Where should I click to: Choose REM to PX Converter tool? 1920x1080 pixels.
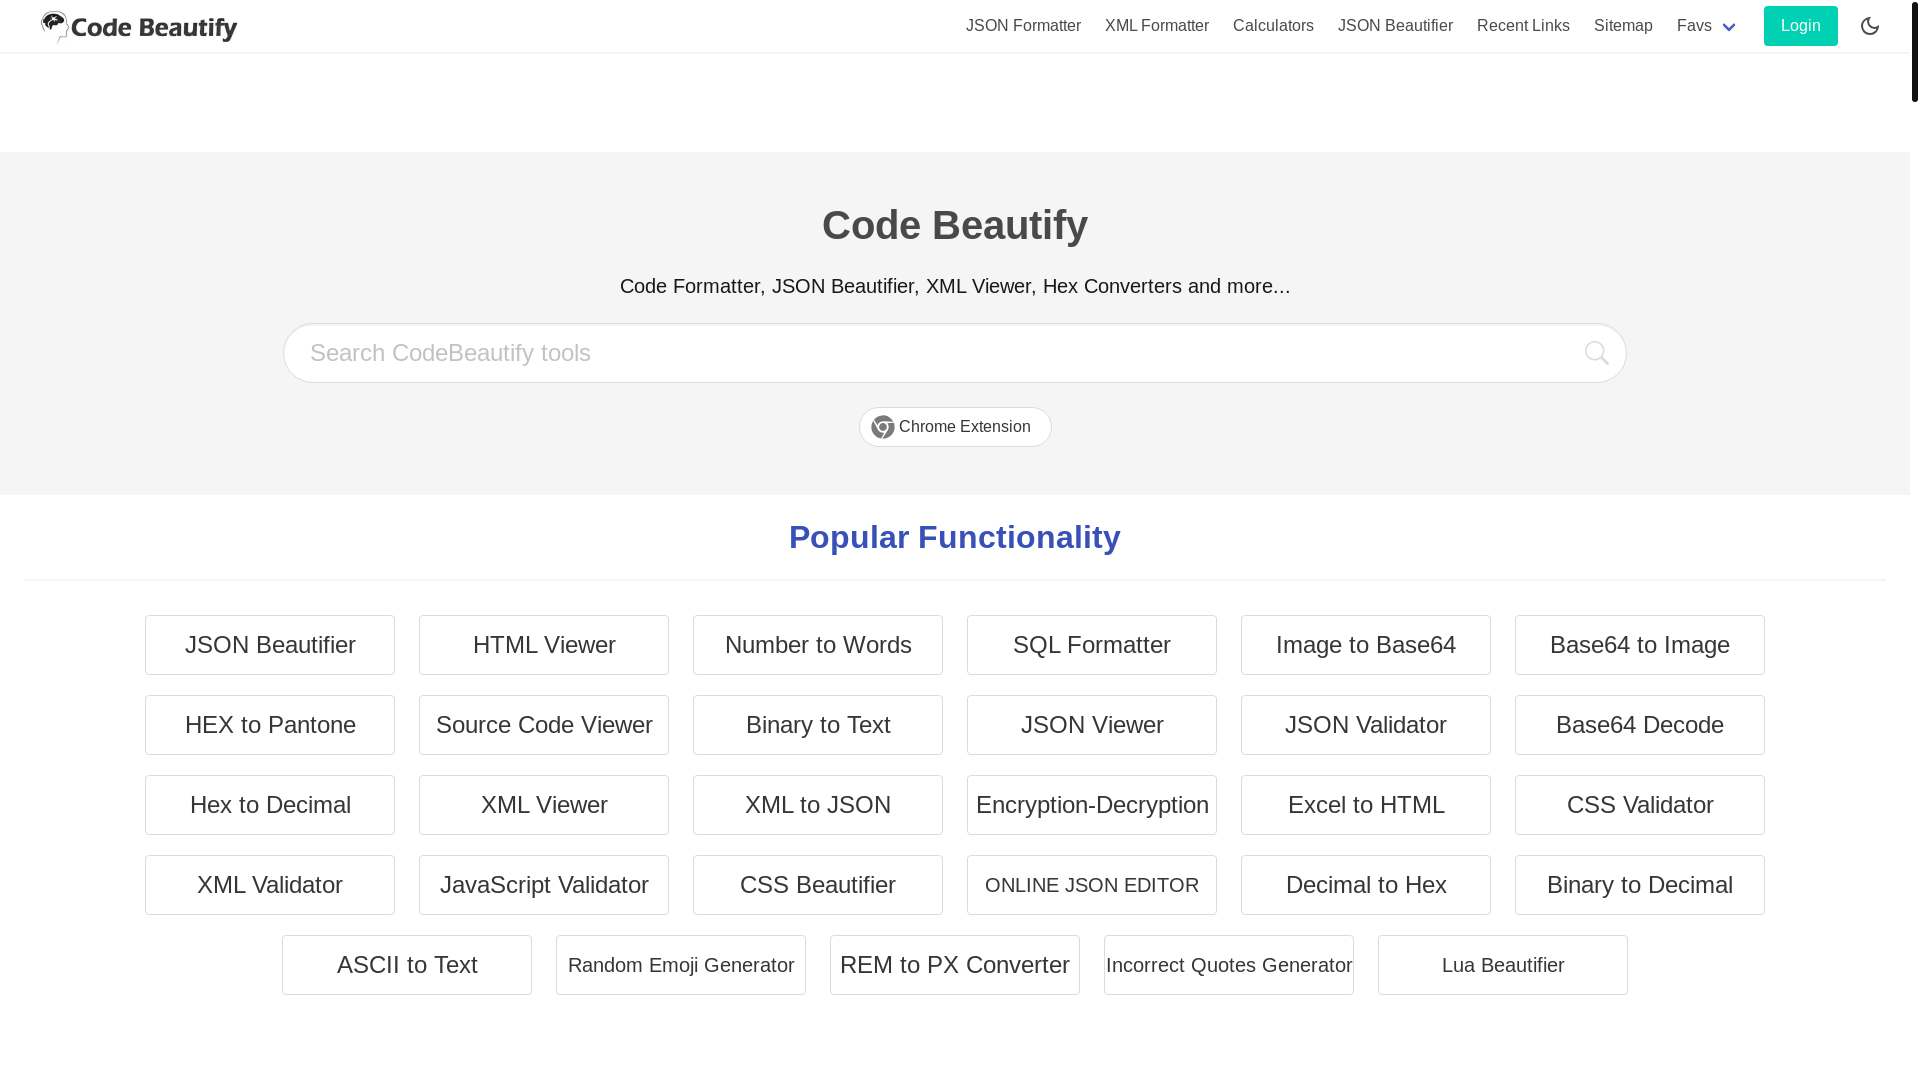[955, 965]
